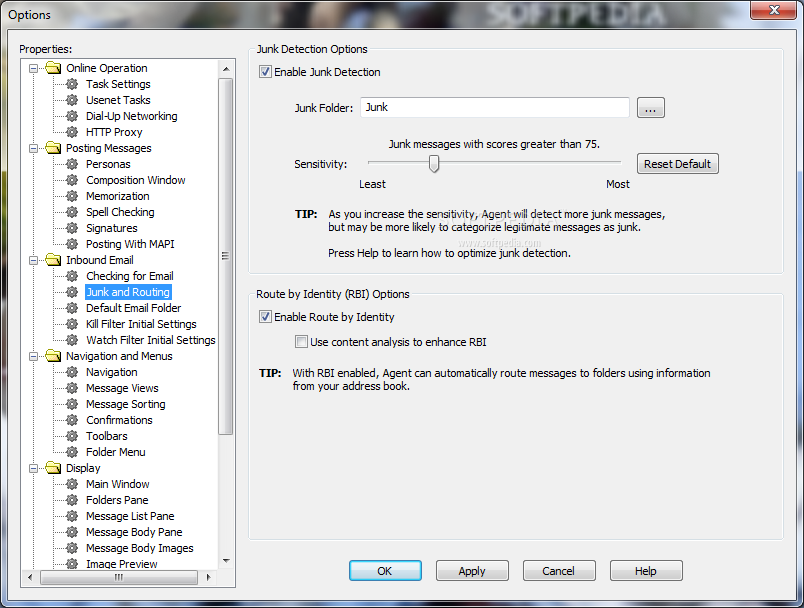Click the gear icon next to Confirmations
The image size is (804, 608).
coord(72,420)
